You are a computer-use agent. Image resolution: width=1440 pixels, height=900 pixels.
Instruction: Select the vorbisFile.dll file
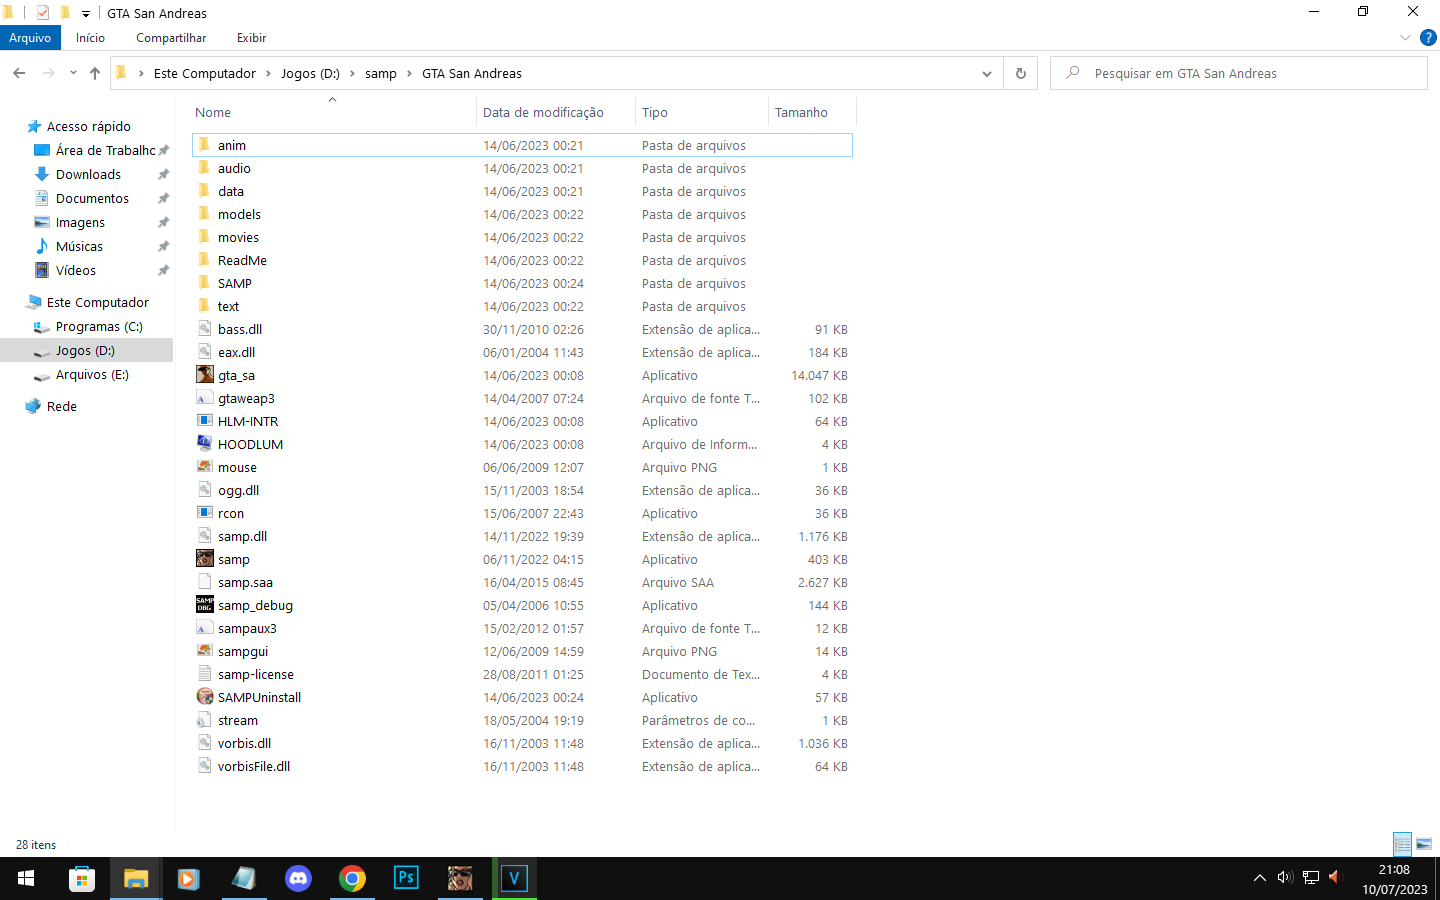(254, 766)
